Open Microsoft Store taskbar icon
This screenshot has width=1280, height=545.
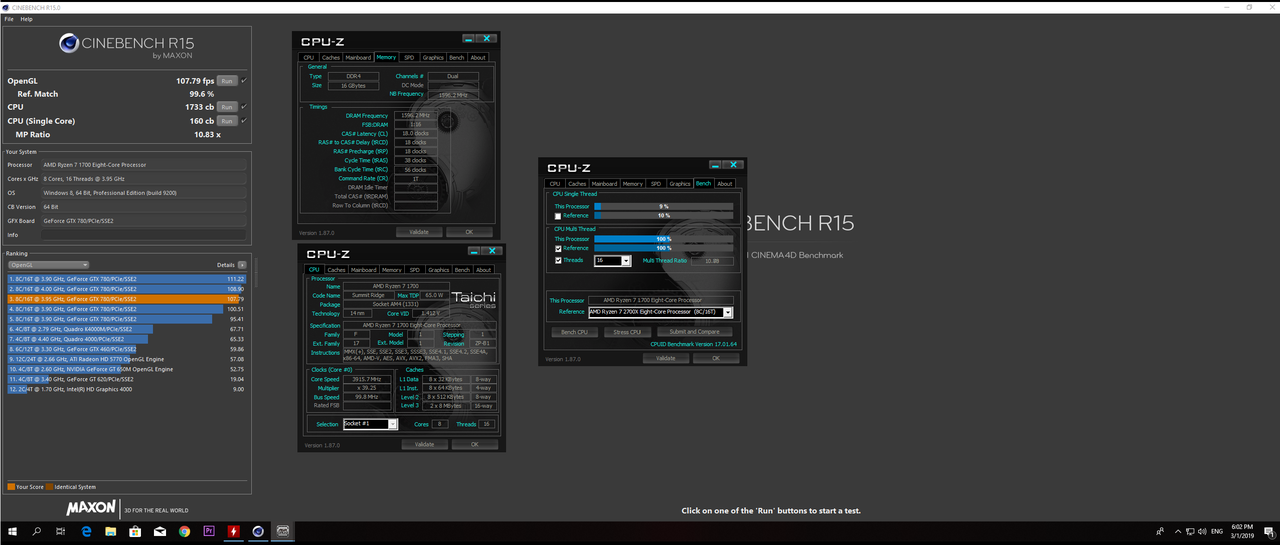pos(134,531)
